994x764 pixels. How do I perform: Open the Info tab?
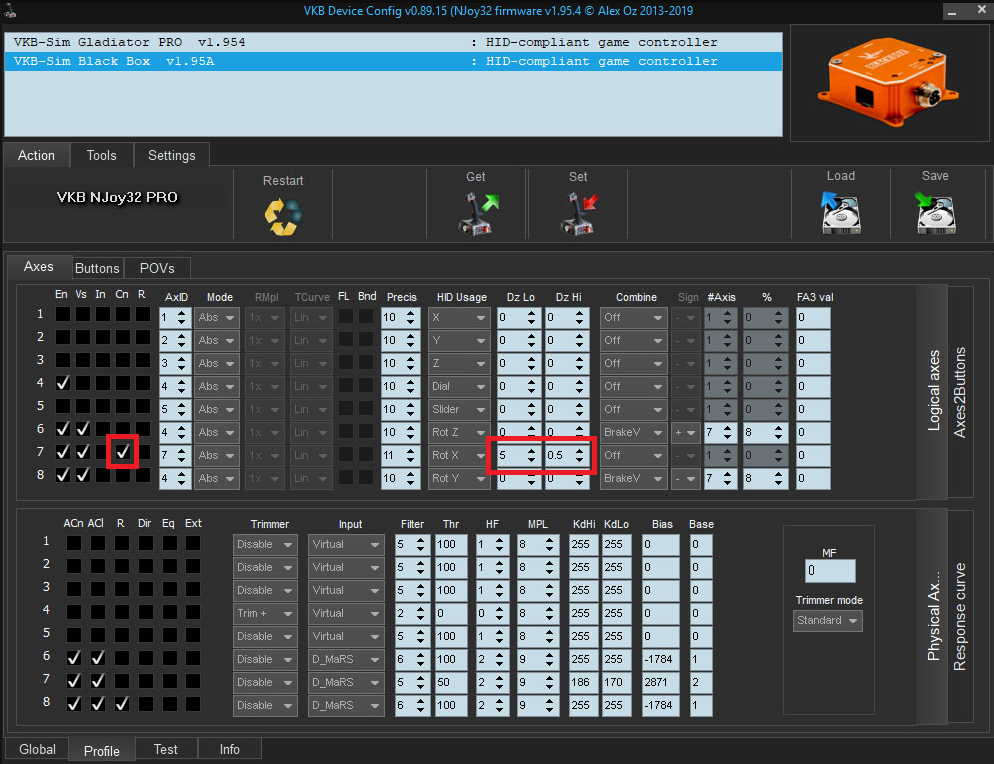[x=229, y=749]
